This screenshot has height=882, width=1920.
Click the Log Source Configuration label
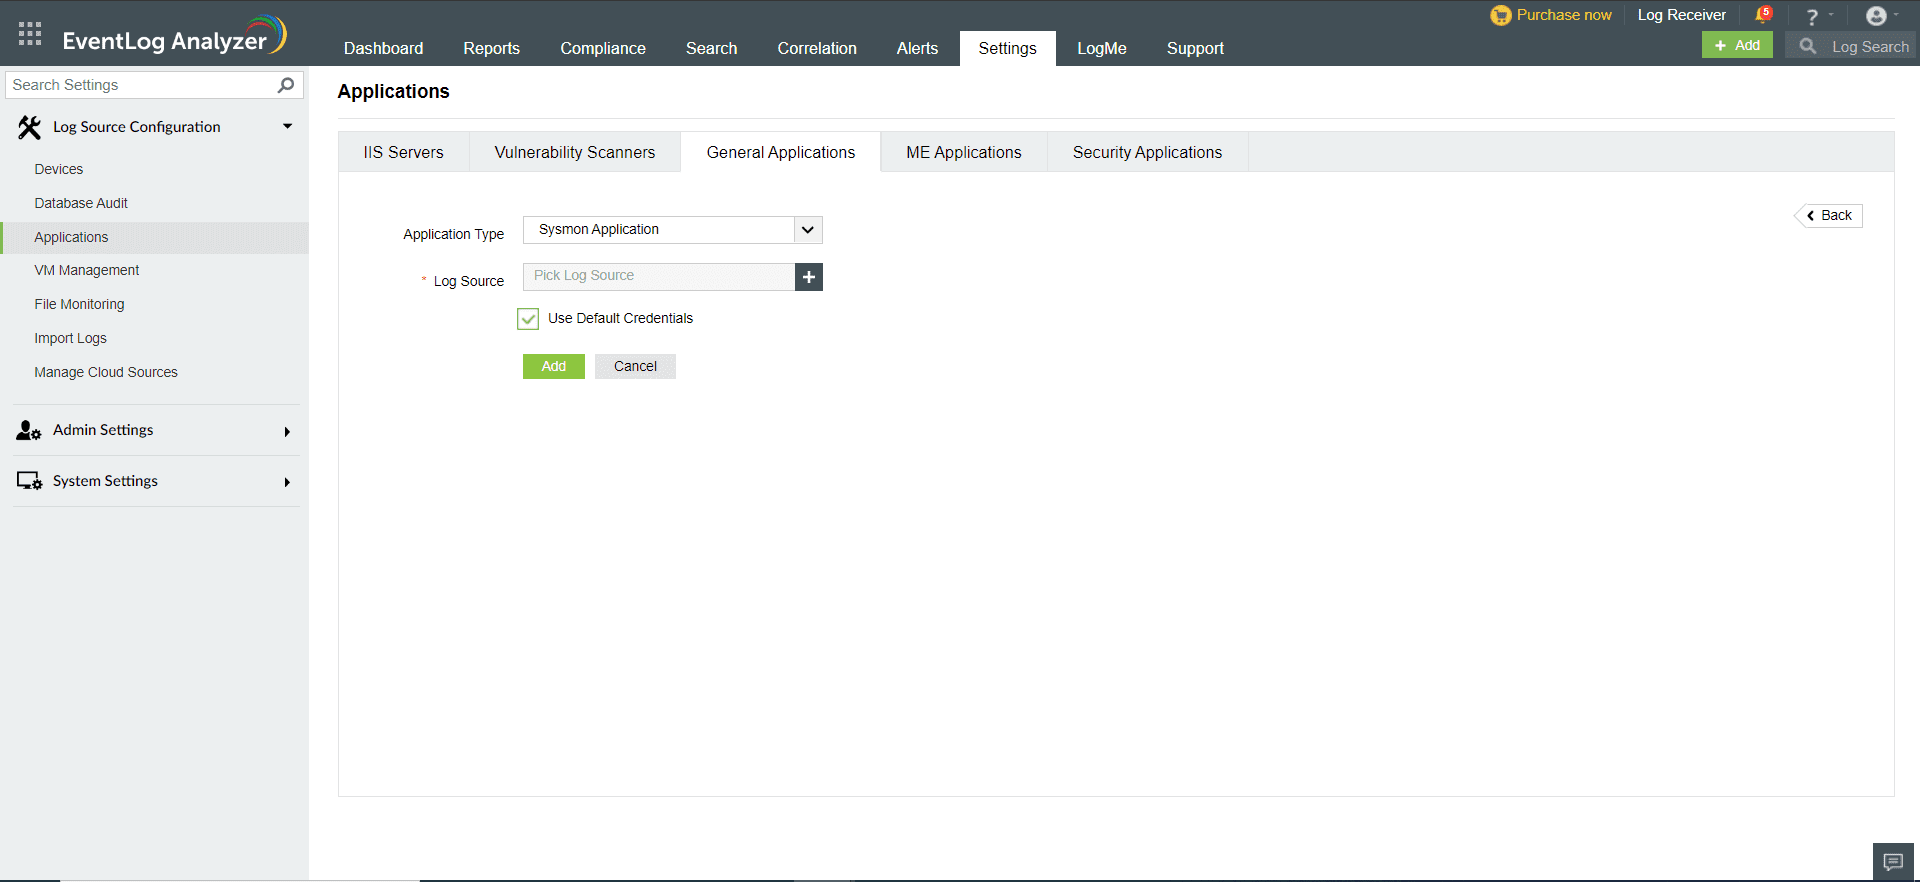pos(137,127)
